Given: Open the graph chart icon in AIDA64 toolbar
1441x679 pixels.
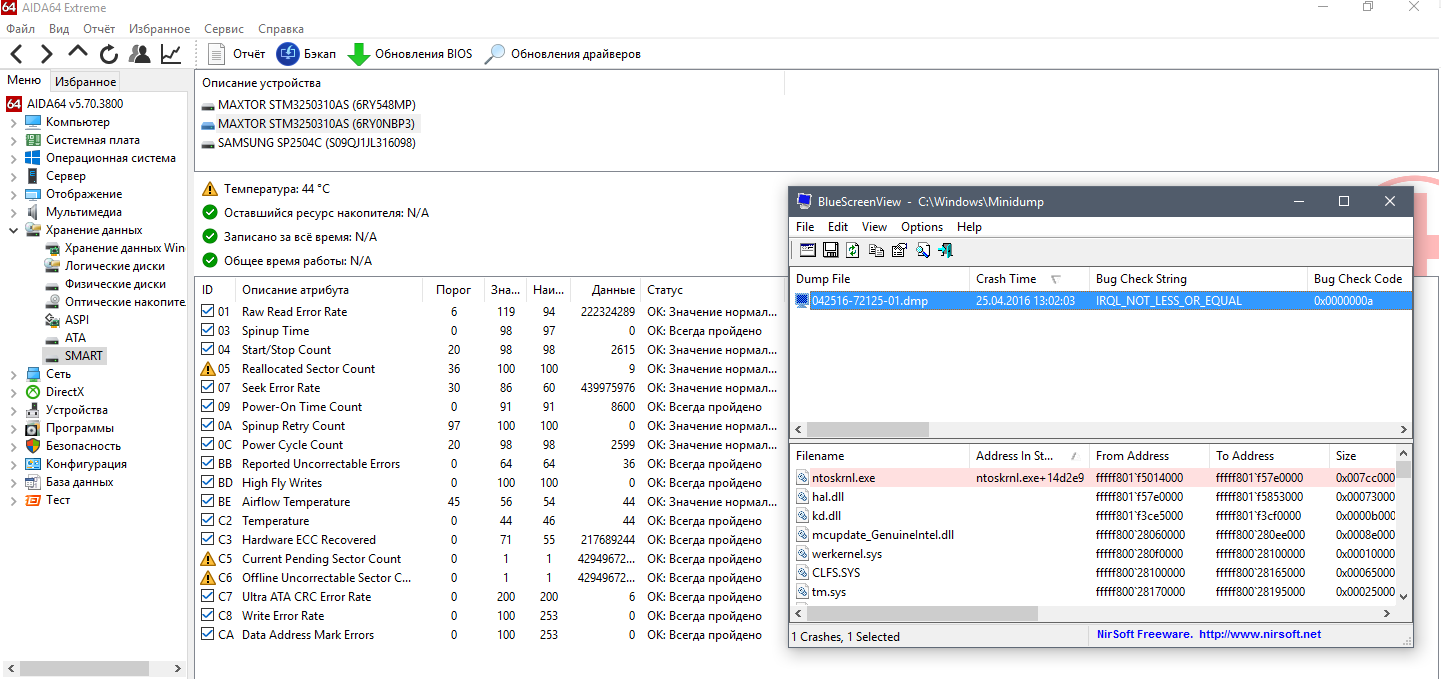Looking at the screenshot, I should [x=171, y=54].
